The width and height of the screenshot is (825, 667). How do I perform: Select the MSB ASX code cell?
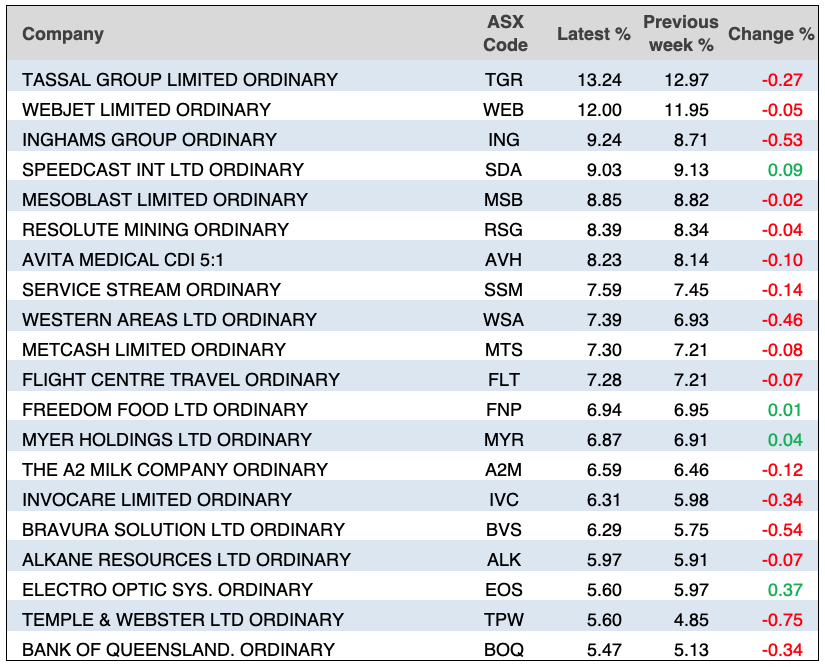(x=504, y=200)
